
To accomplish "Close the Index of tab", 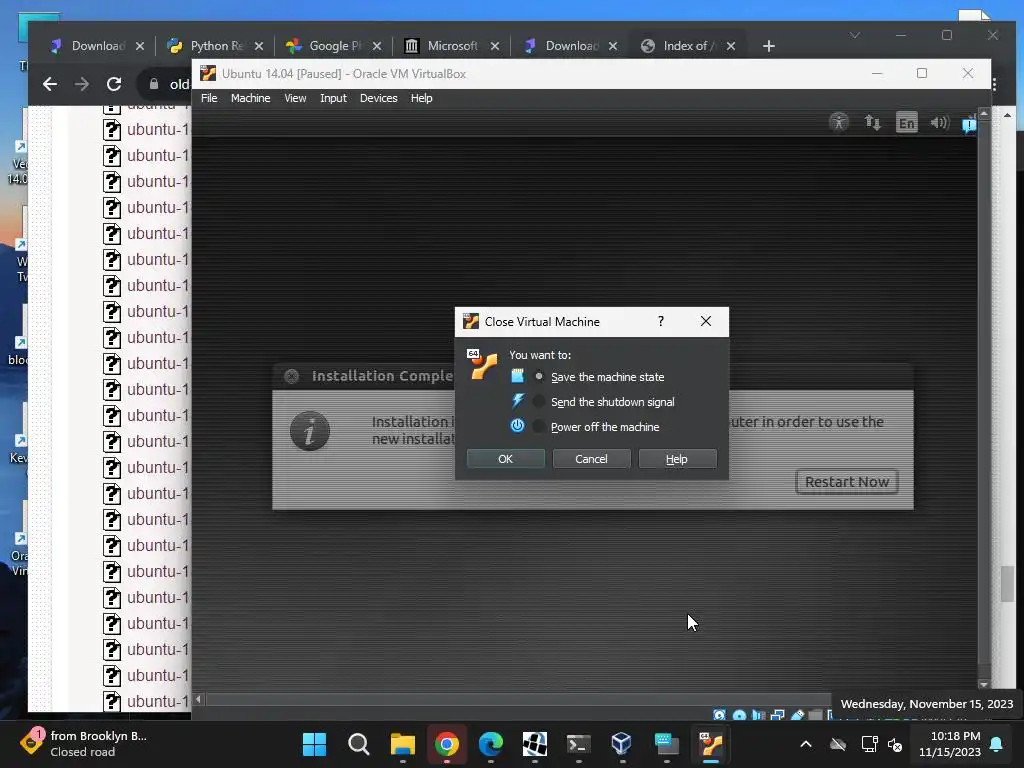I will [731, 46].
